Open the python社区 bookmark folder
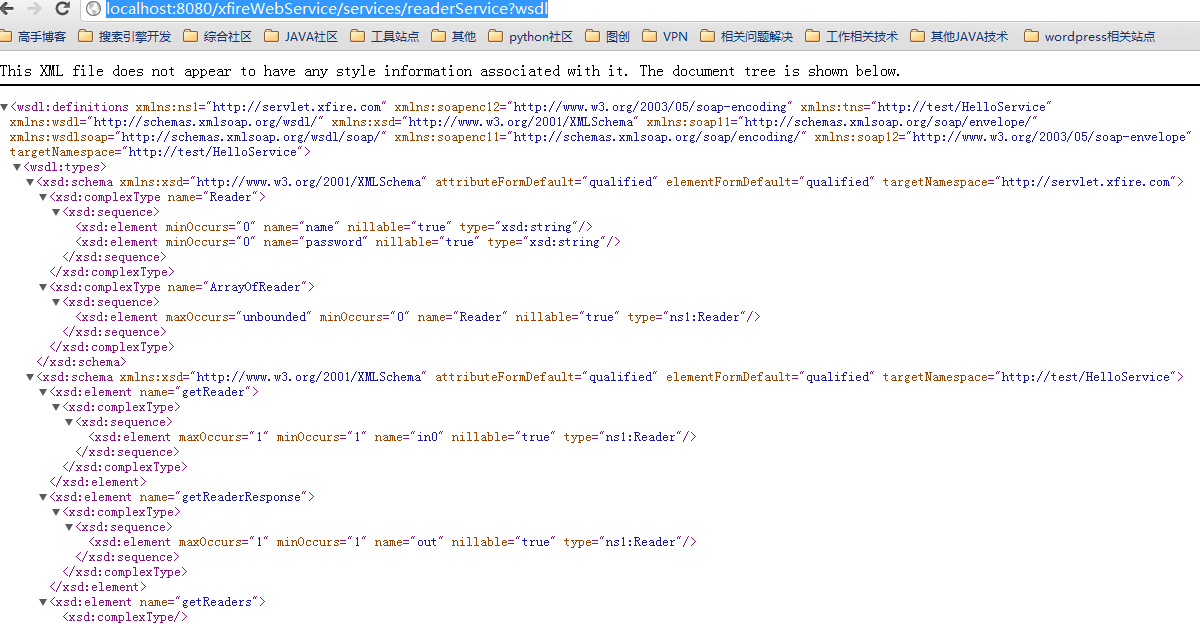This screenshot has width=1200, height=624. point(531,37)
